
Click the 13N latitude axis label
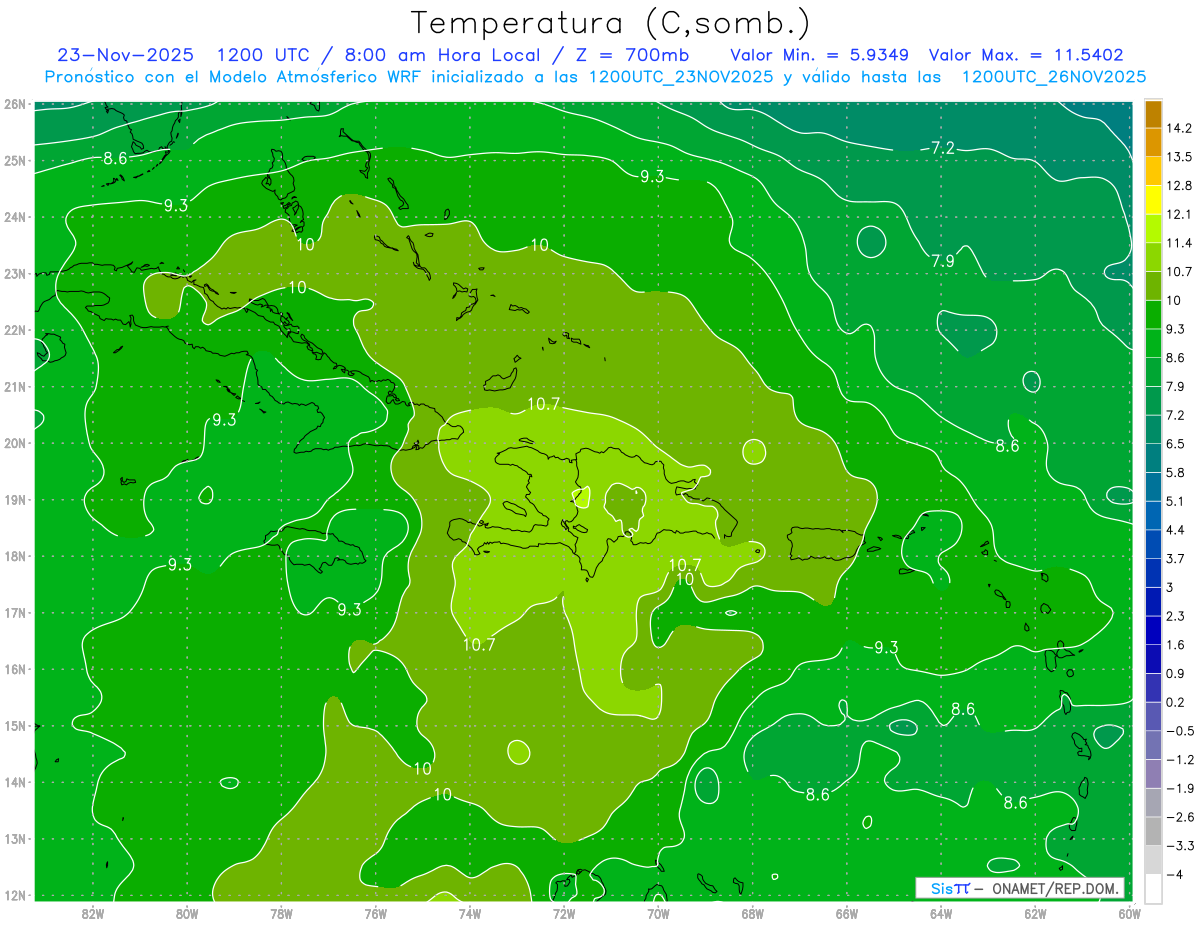(14, 838)
